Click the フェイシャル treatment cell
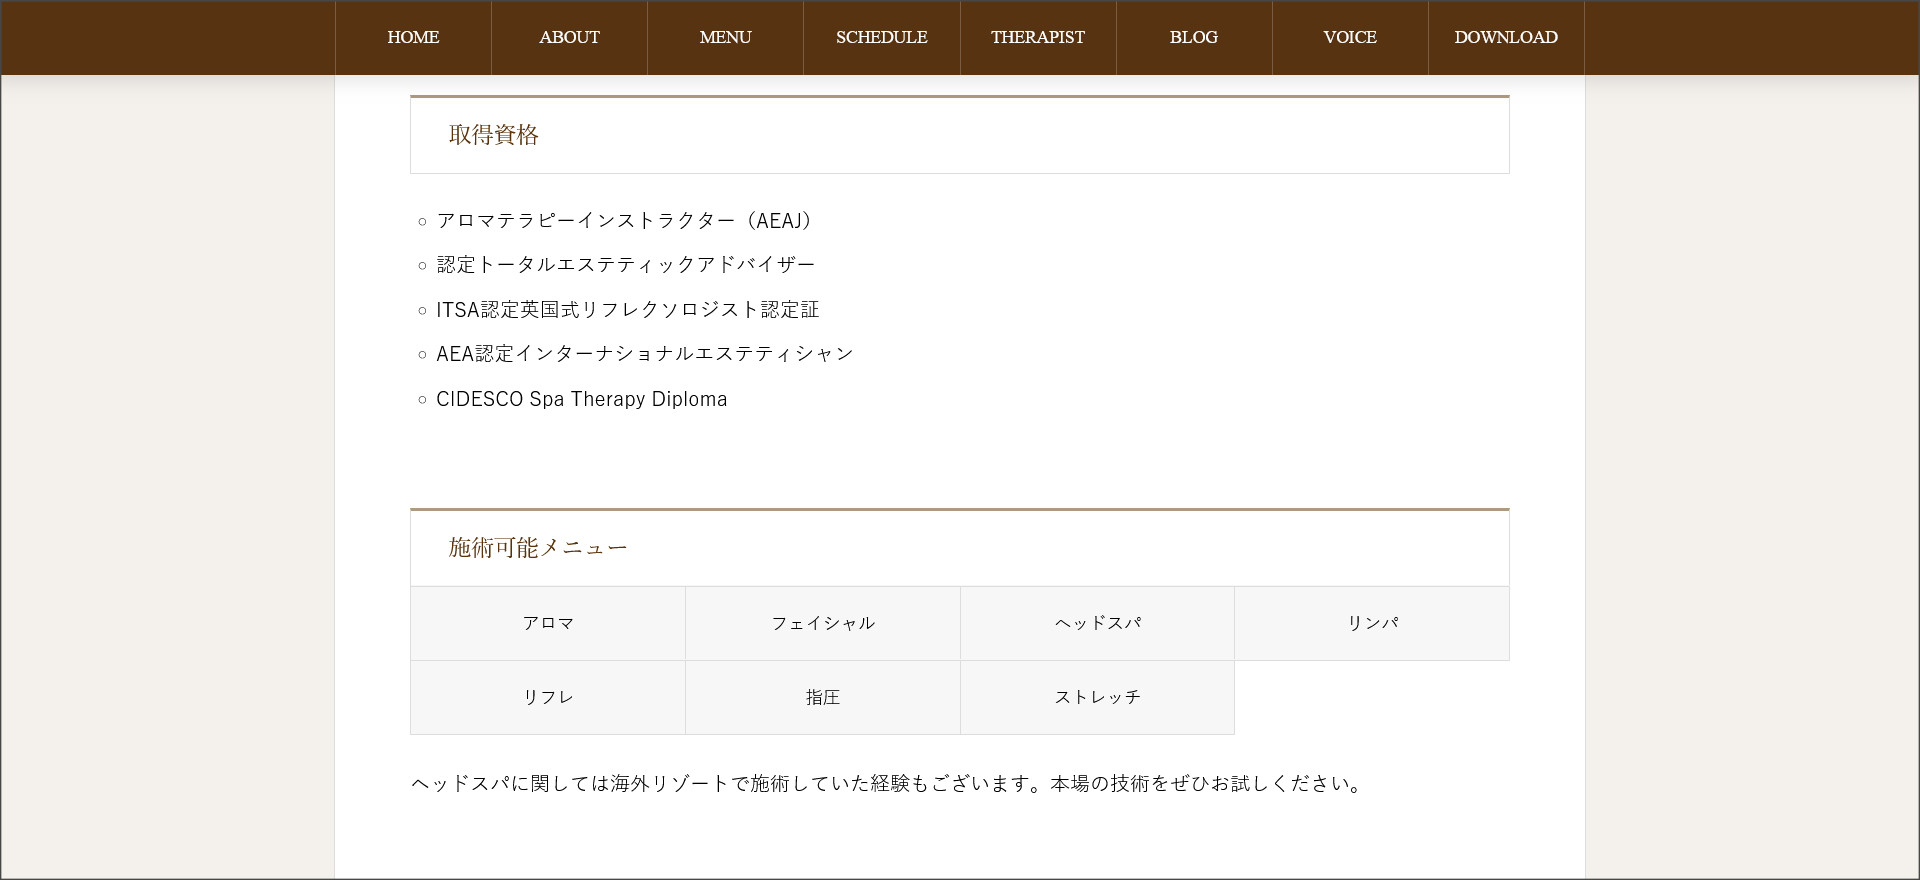The image size is (1920, 880). tap(822, 623)
